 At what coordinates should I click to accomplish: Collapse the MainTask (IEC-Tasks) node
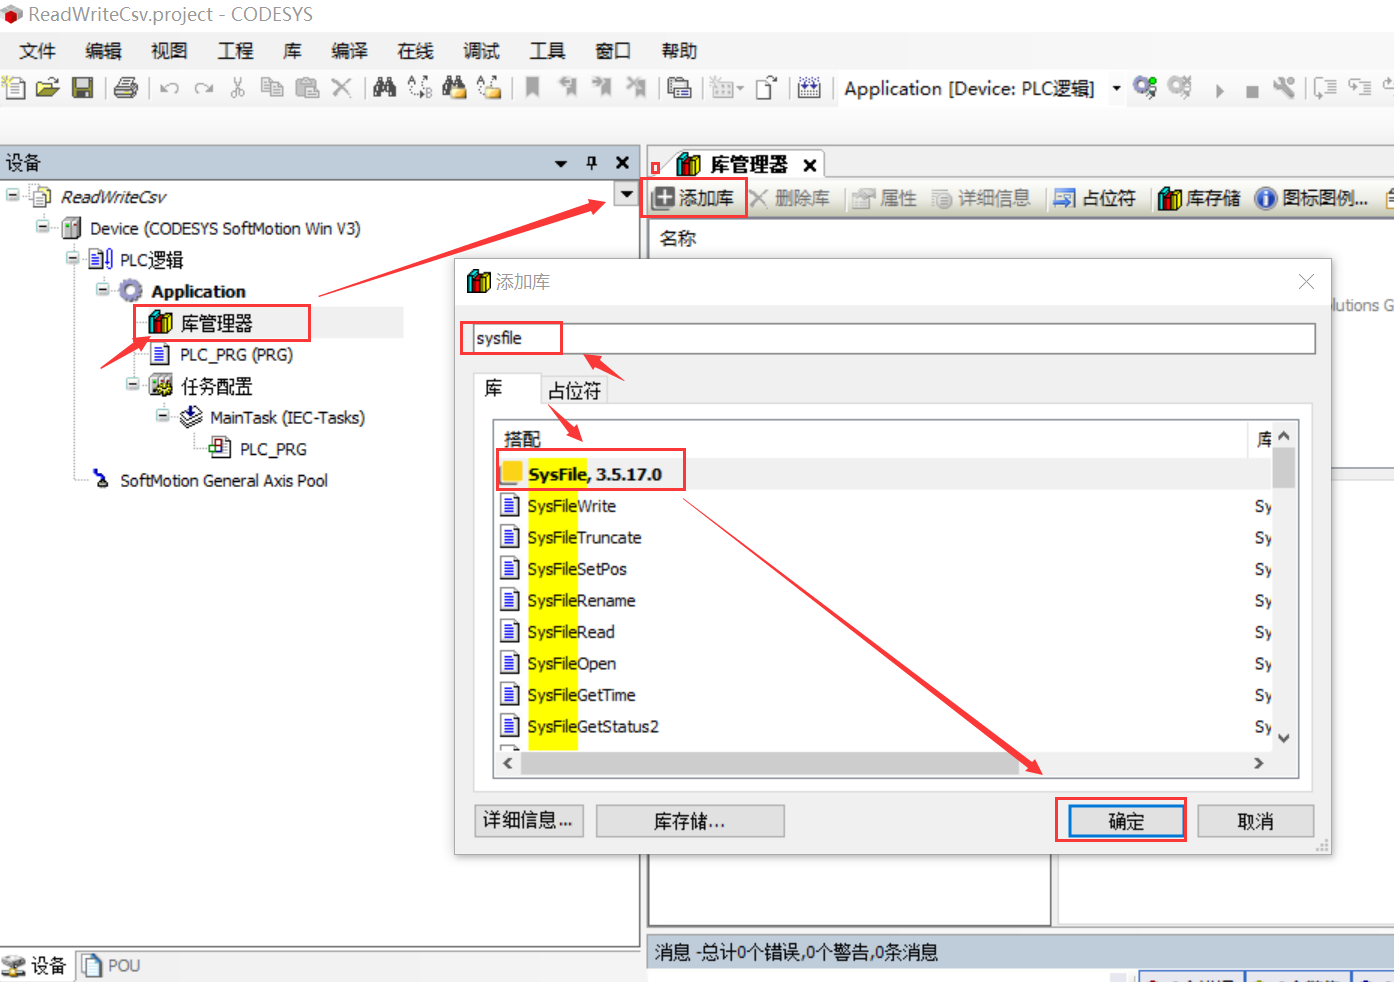click(x=162, y=417)
